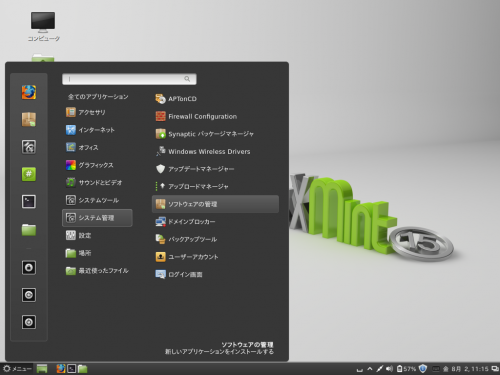Open Windows Wireless Drivers
This screenshot has width=500, height=375.
[x=215, y=151]
